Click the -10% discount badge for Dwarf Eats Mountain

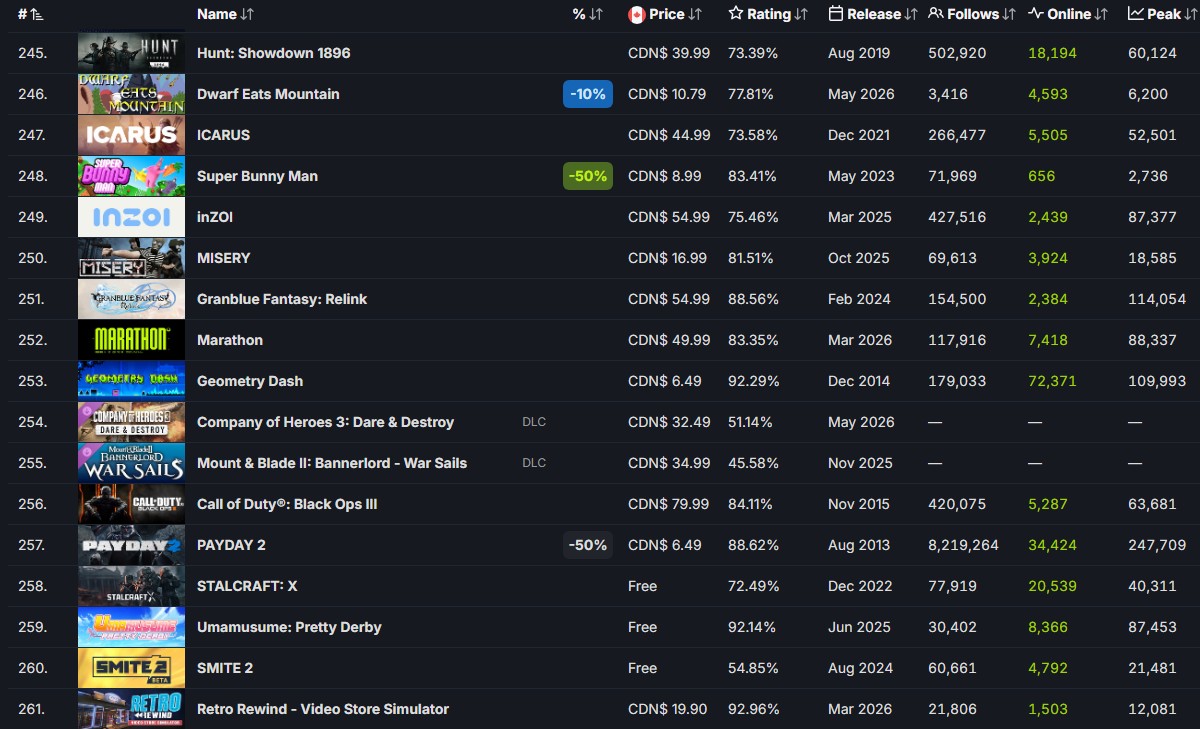tap(588, 94)
